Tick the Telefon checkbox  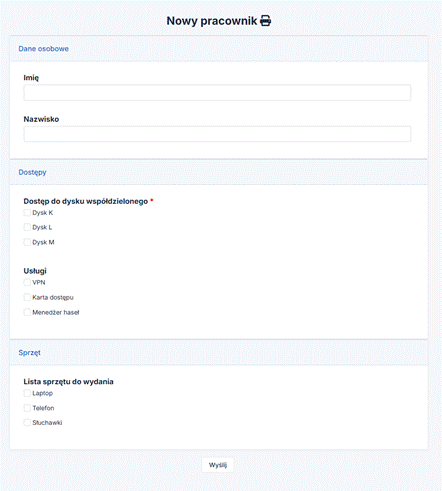pyautogui.click(x=27, y=408)
